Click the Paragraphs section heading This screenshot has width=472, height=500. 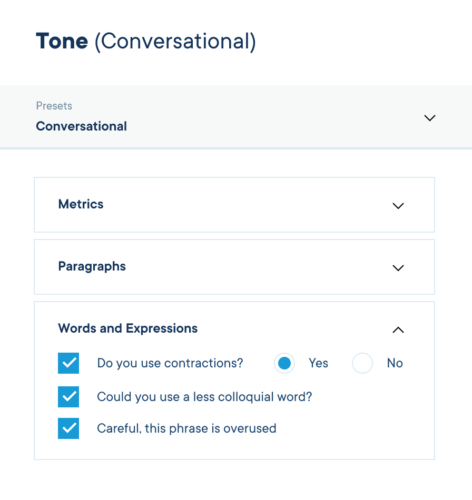coord(92,266)
